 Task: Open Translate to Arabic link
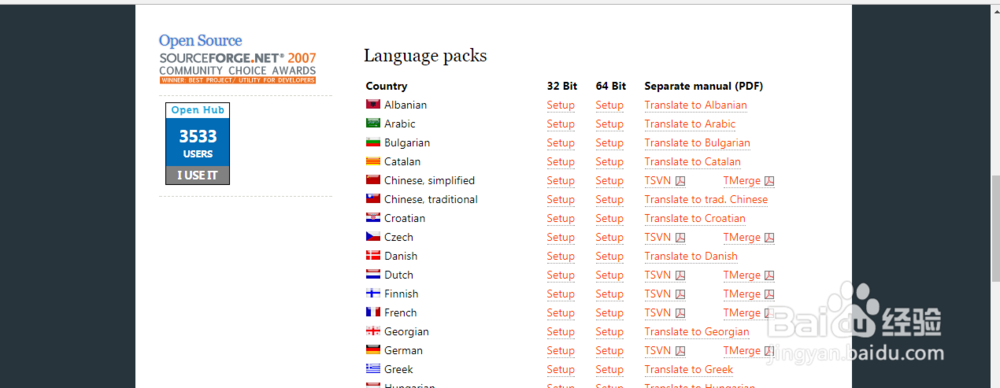click(x=689, y=124)
